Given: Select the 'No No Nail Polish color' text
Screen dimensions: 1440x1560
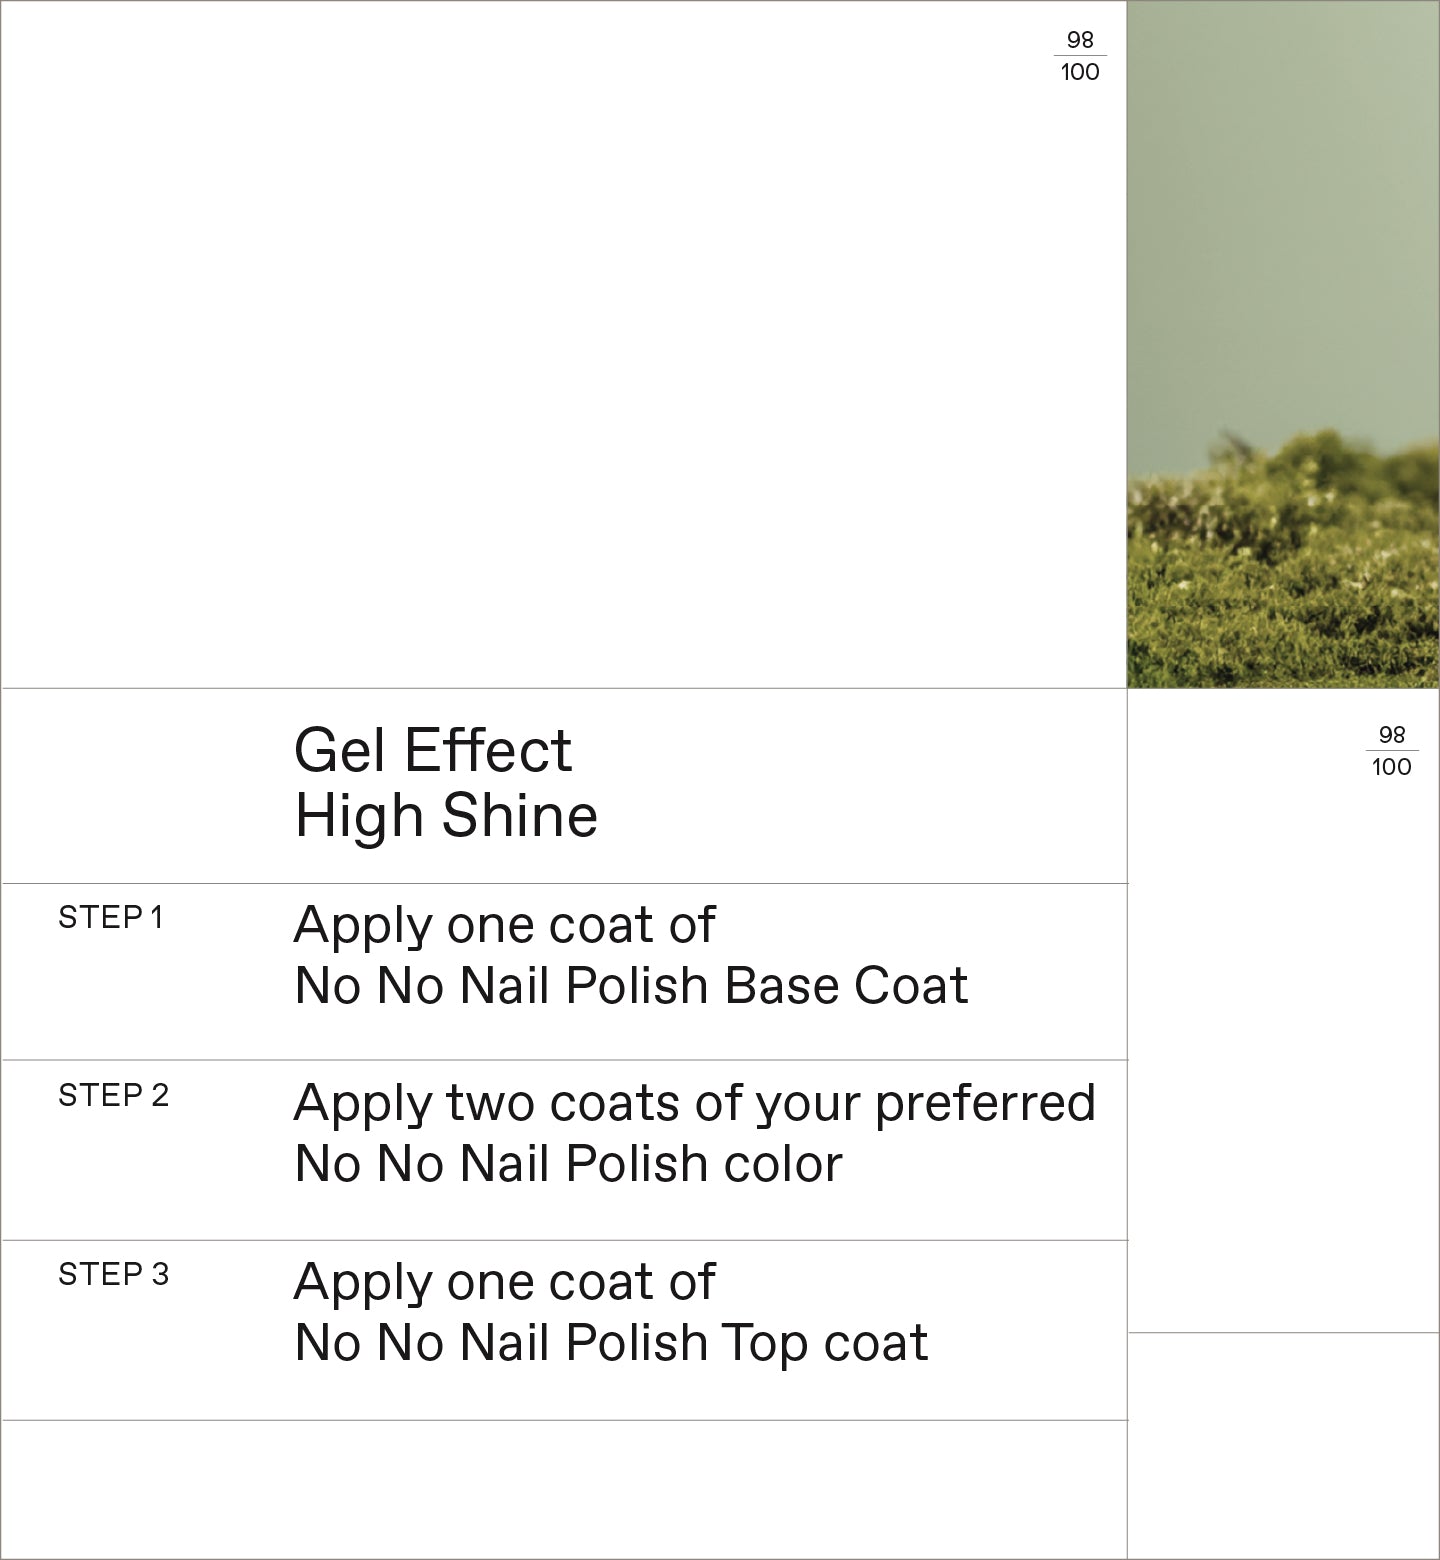Looking at the screenshot, I should pyautogui.click(x=568, y=1164).
